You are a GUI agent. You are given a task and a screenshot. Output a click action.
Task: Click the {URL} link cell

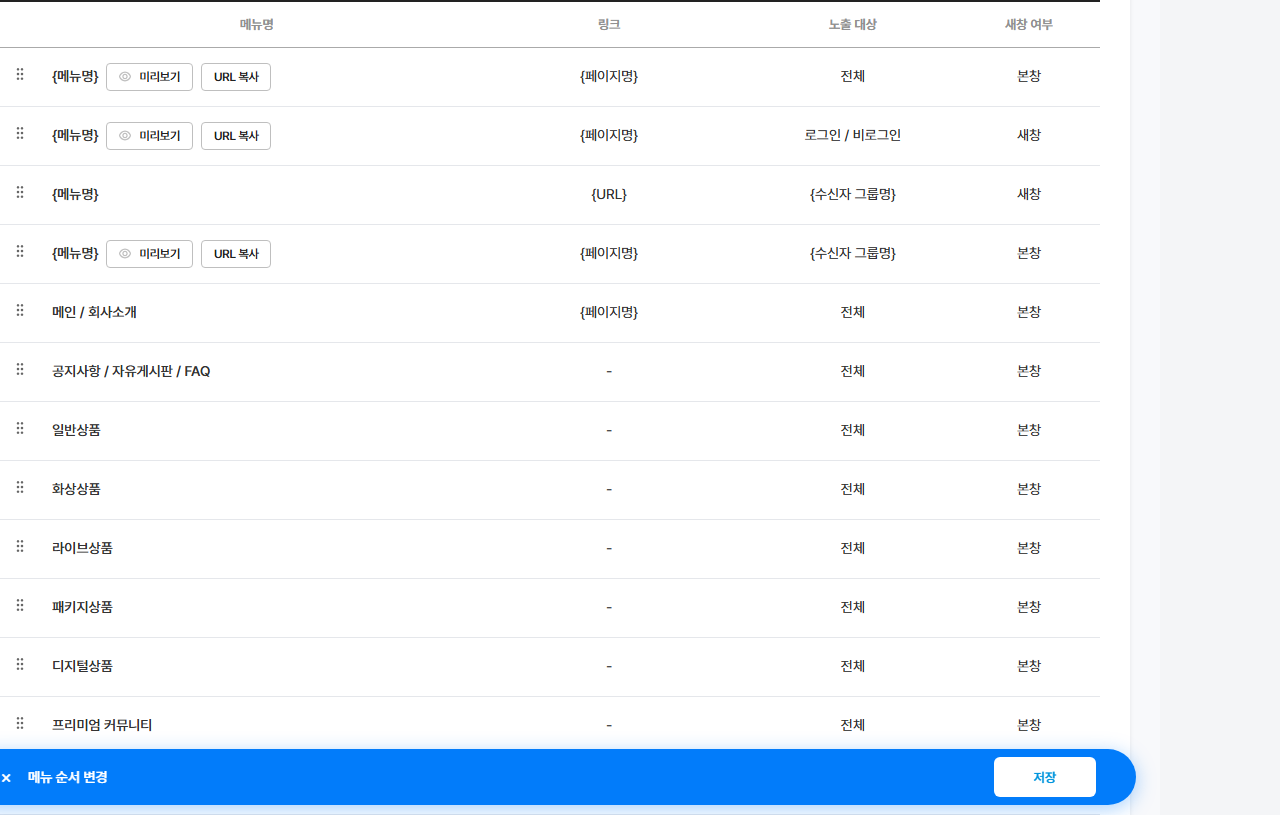(609, 194)
